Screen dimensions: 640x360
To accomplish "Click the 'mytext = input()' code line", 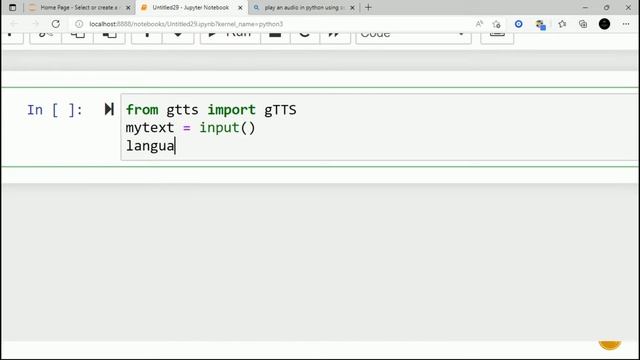I will [x=190, y=128].
